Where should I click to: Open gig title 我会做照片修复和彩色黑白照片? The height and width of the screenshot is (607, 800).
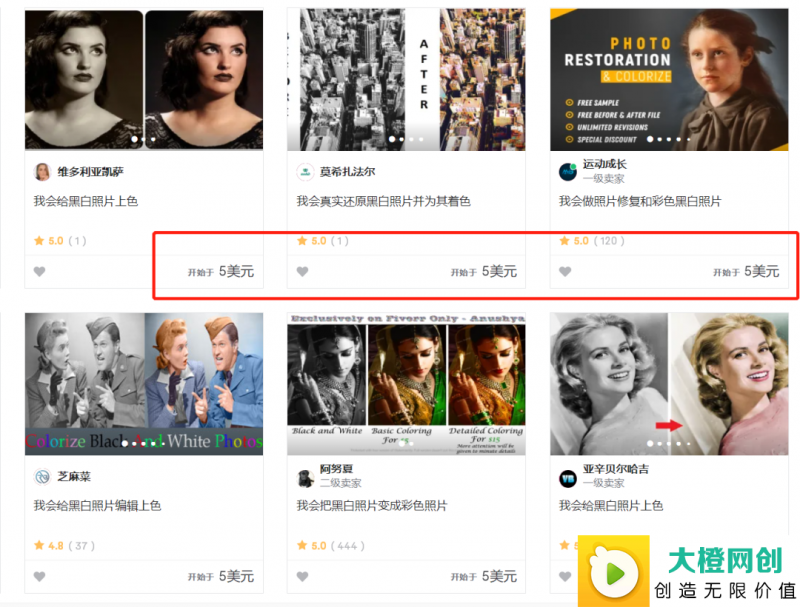[640, 201]
